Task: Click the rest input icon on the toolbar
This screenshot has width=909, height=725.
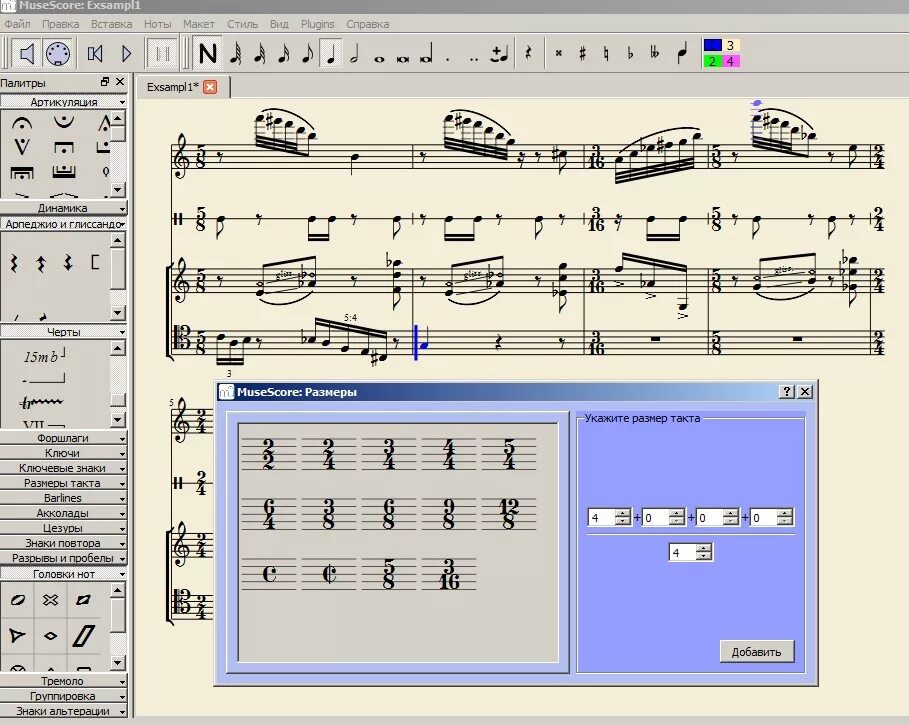Action: pyautogui.click(x=530, y=52)
